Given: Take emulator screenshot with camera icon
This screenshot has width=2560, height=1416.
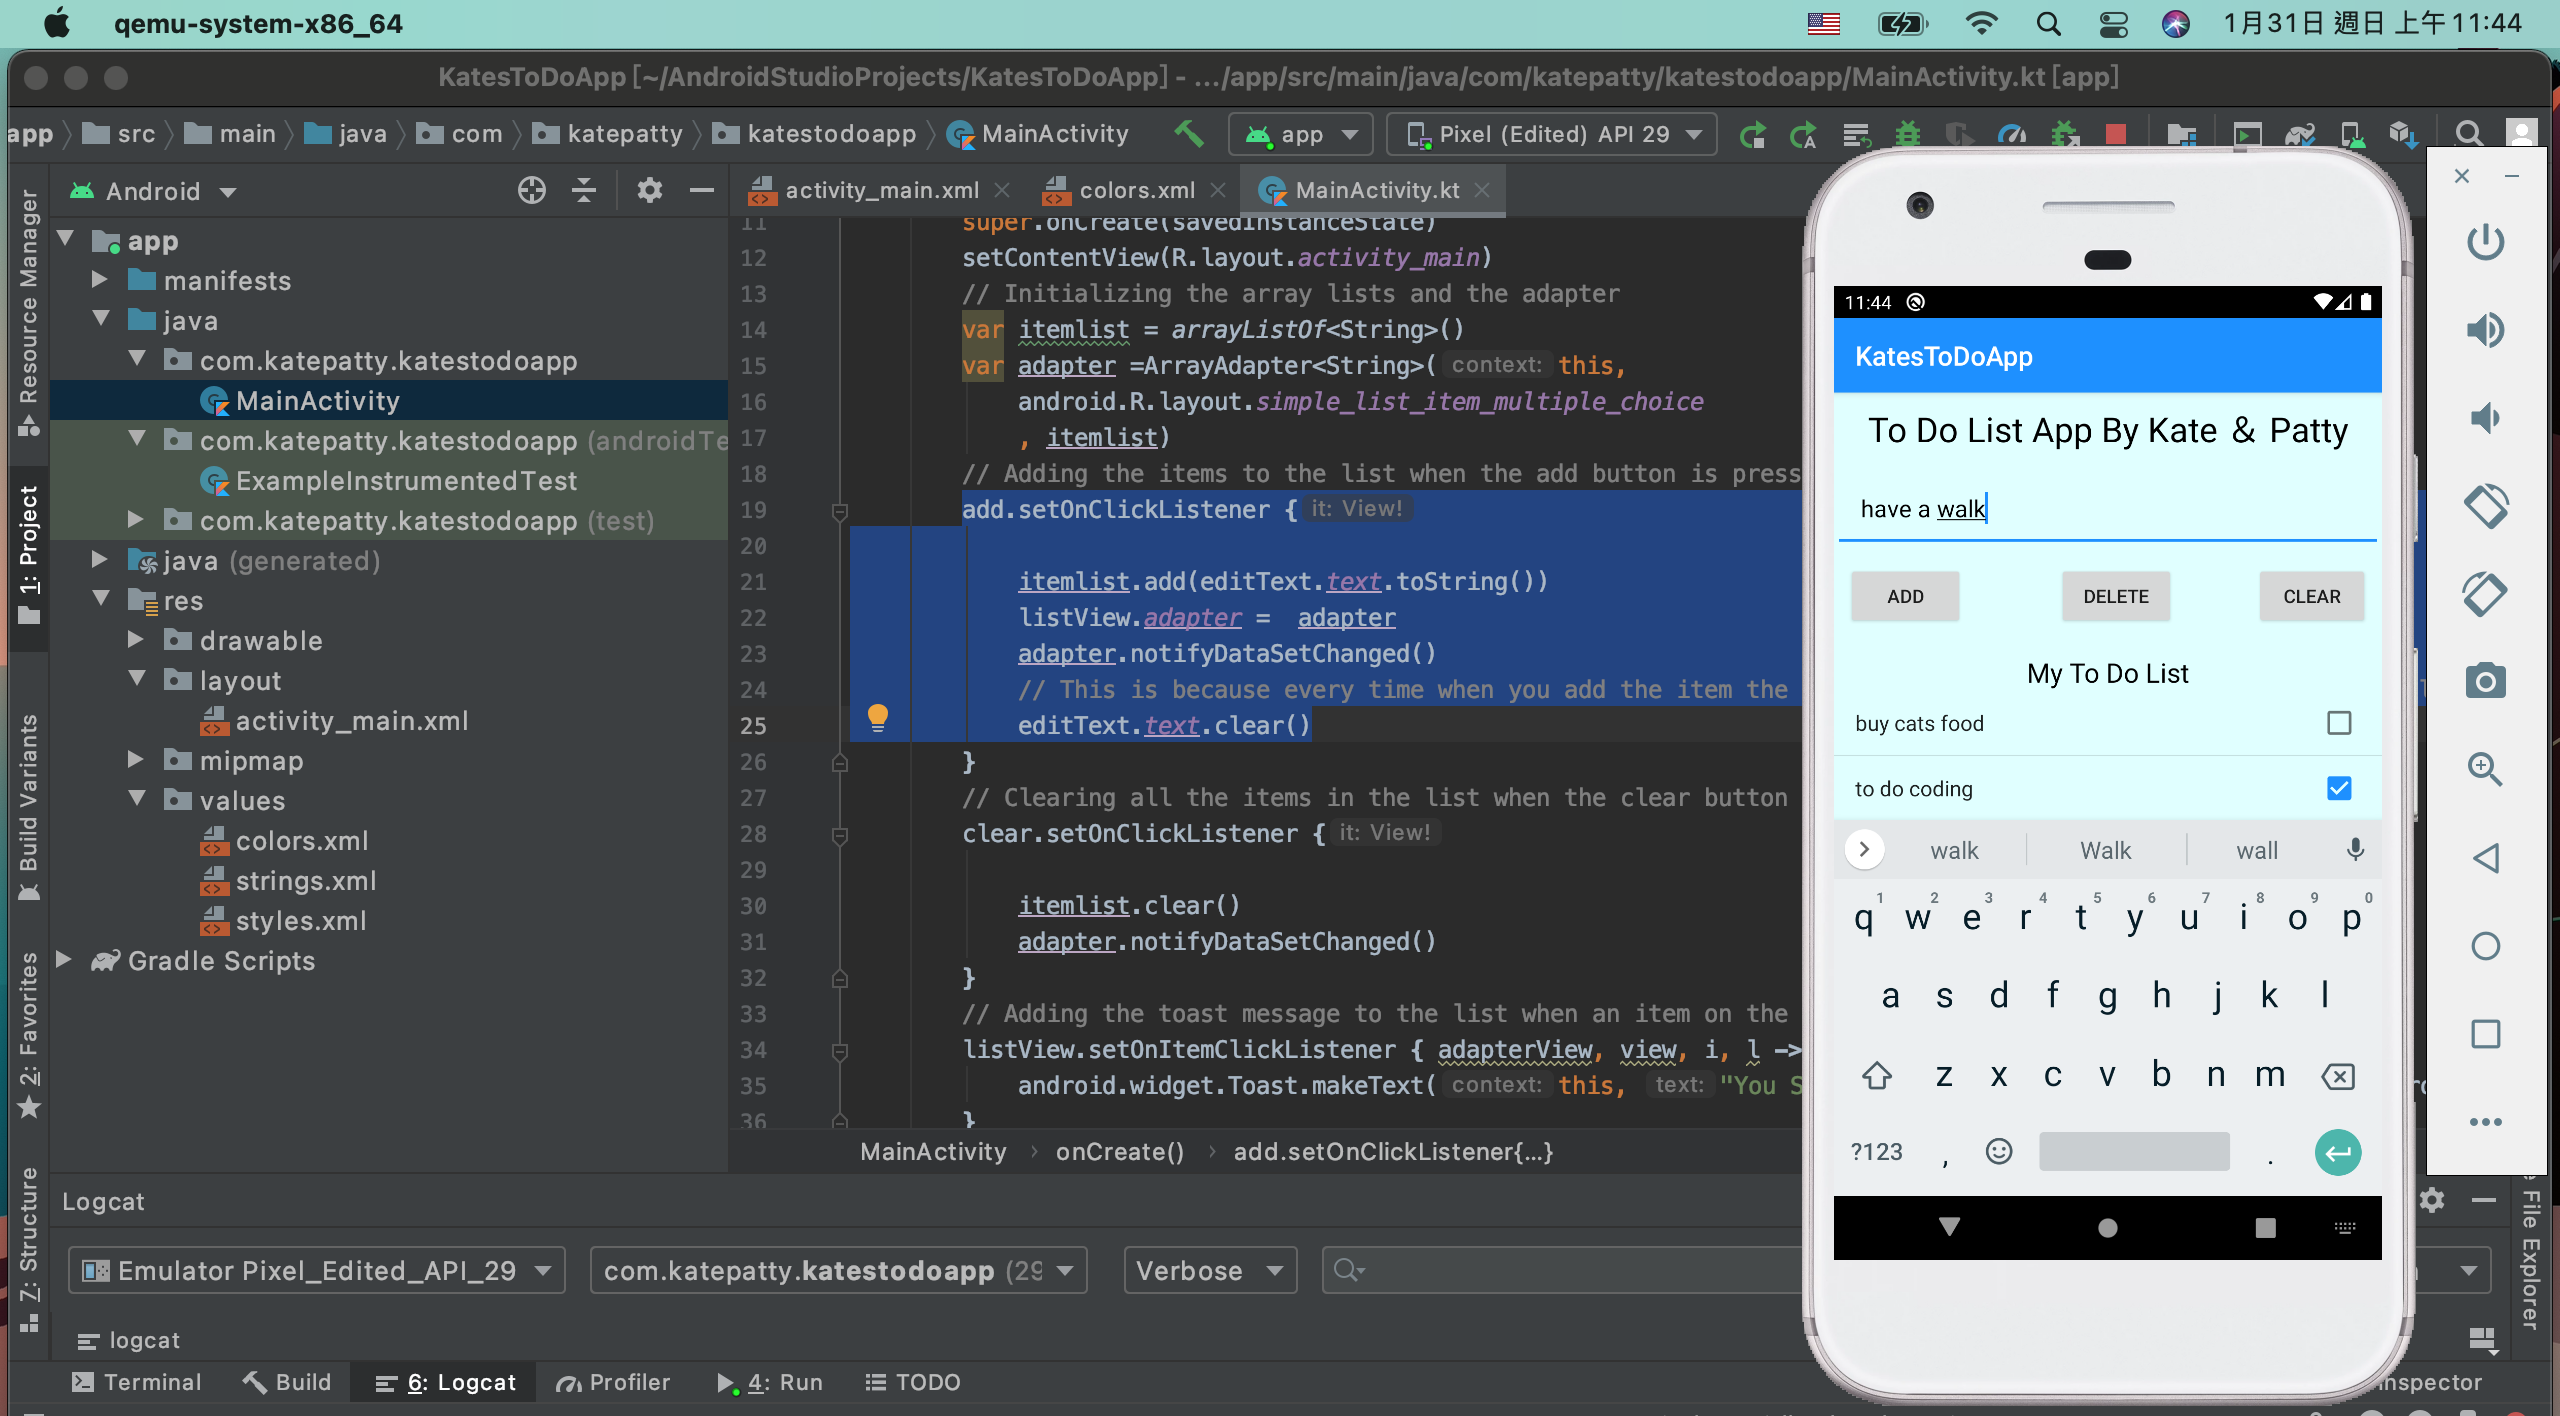Looking at the screenshot, I should pos(2485,682).
